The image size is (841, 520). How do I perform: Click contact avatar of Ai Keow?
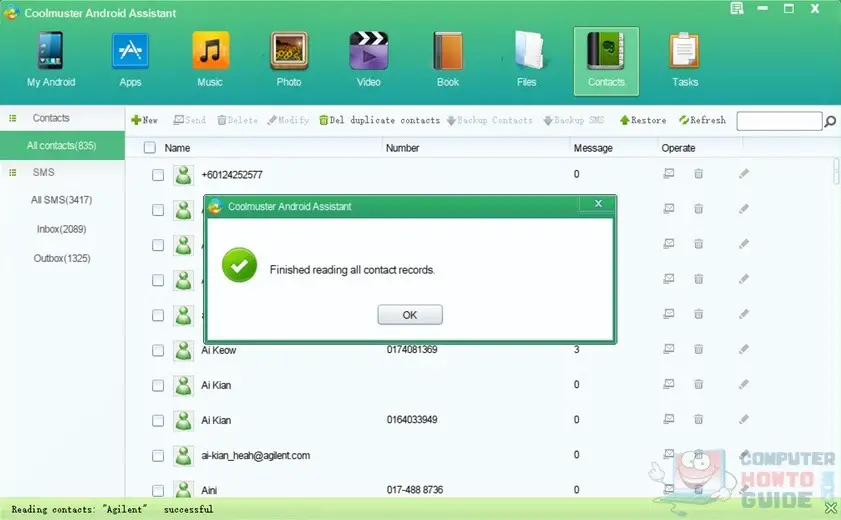[183, 350]
